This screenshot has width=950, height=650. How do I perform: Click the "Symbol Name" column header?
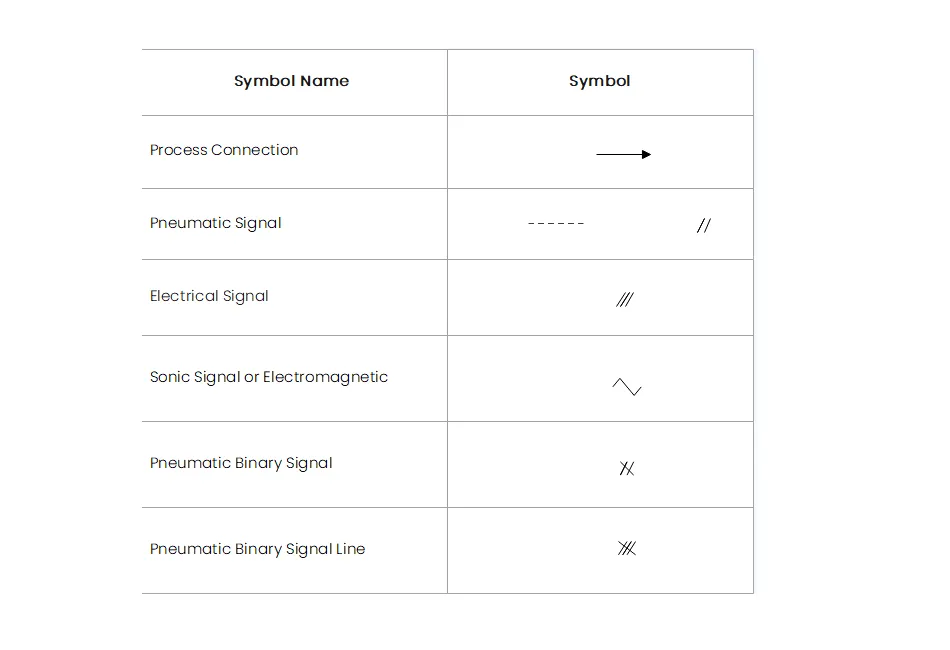(x=291, y=81)
